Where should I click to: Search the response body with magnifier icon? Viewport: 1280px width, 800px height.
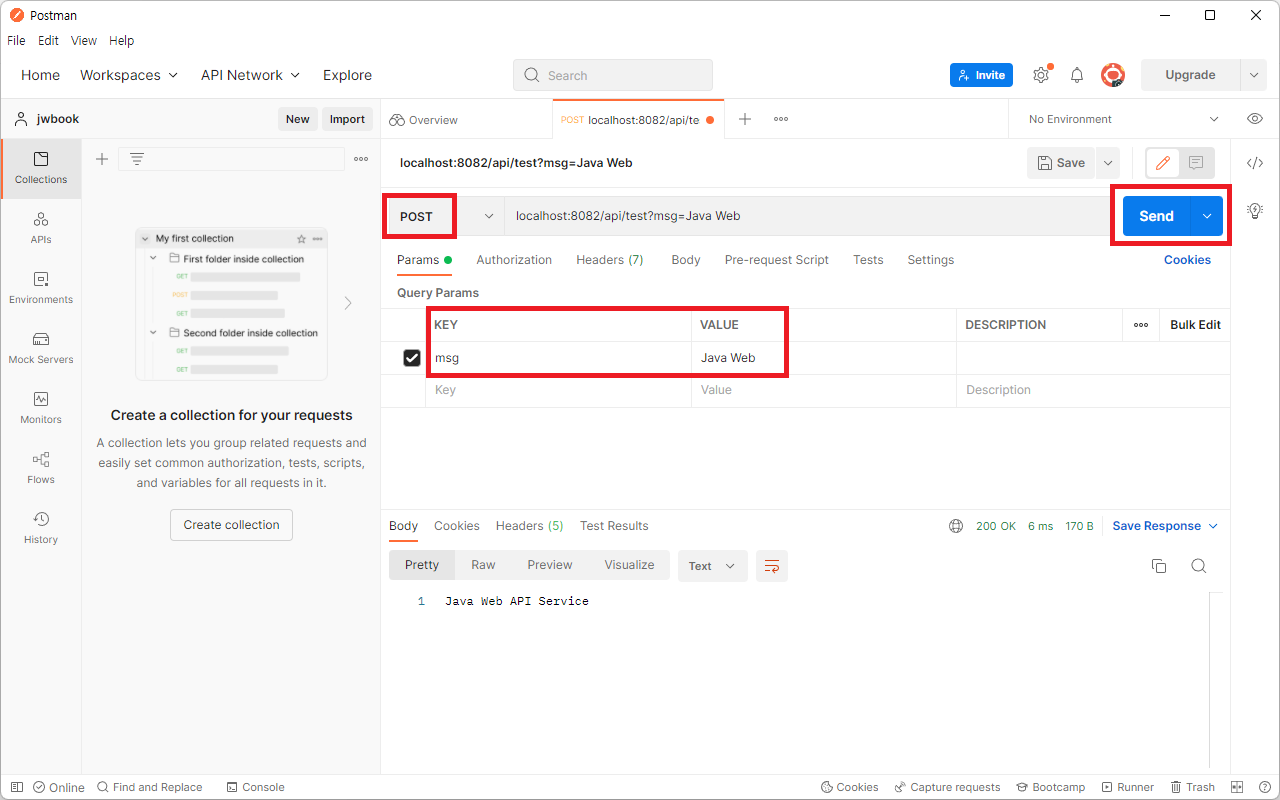(x=1199, y=566)
